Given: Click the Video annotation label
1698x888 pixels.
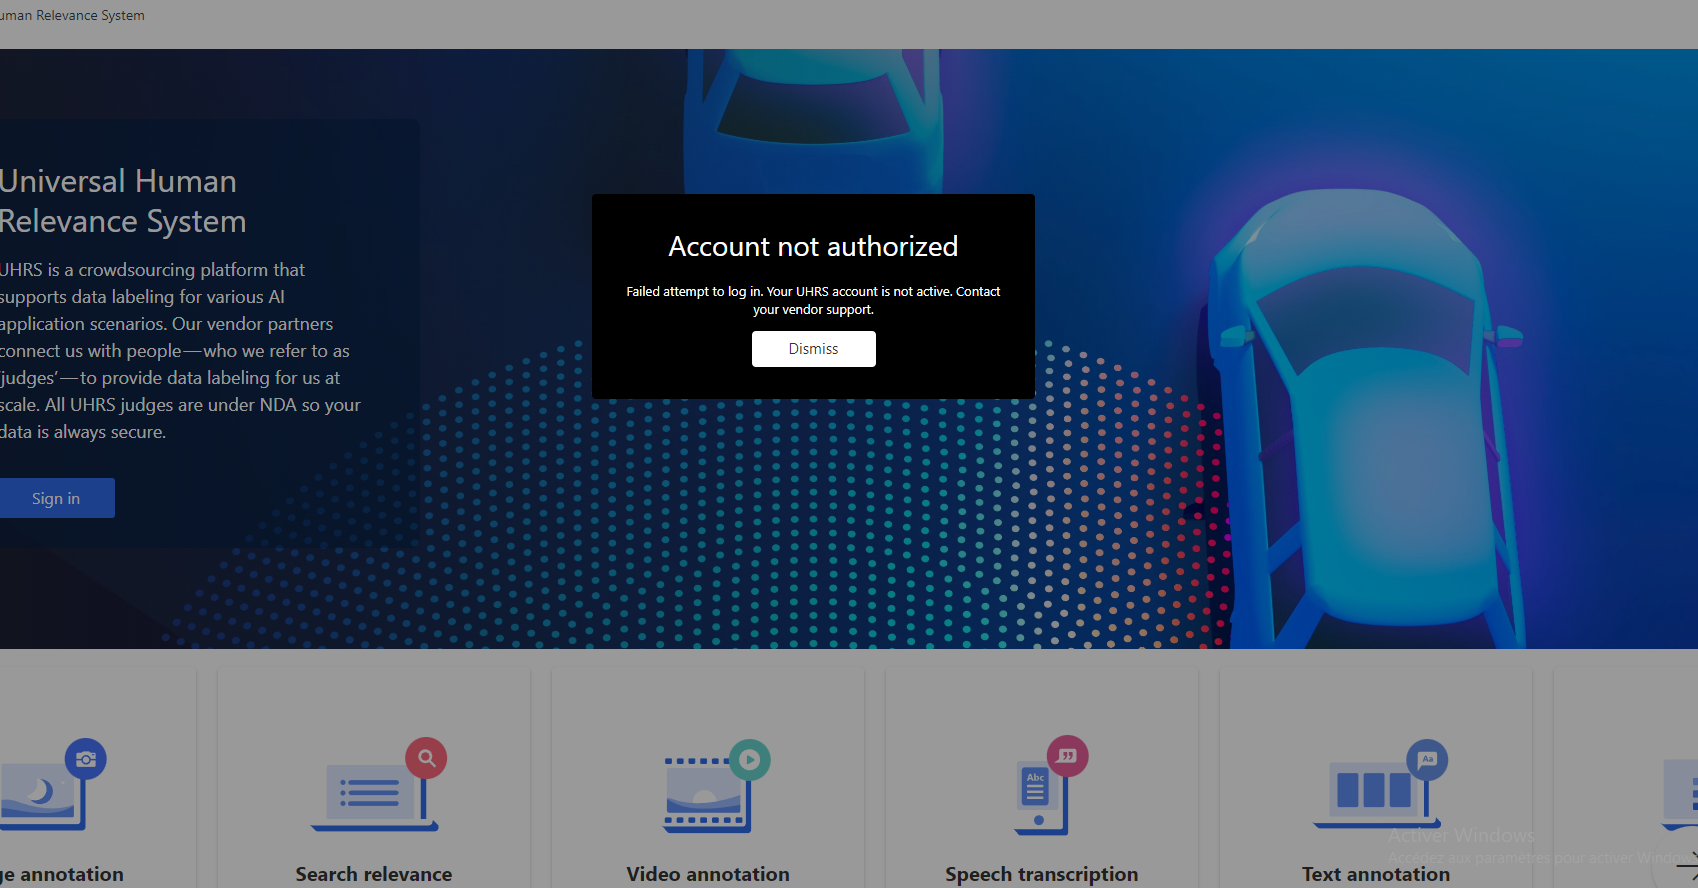Looking at the screenshot, I should click(708, 874).
